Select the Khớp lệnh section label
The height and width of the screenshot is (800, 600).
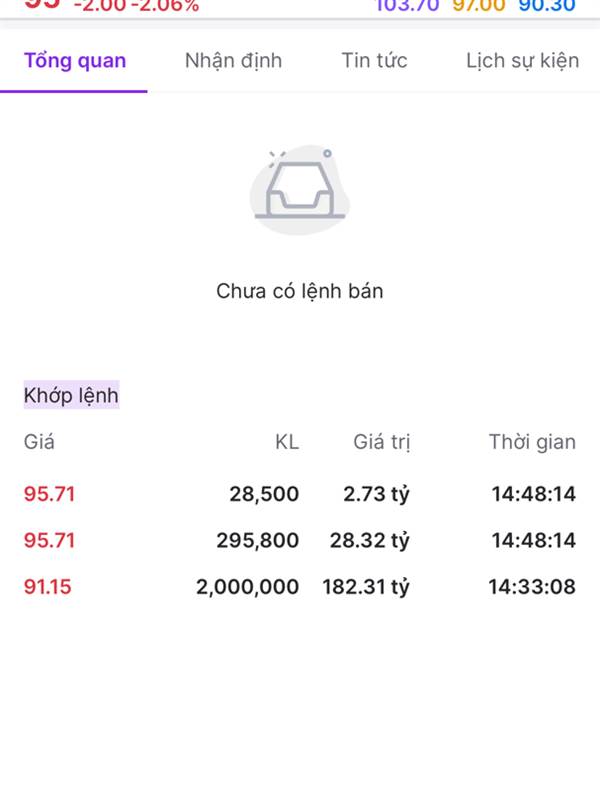(x=71, y=396)
